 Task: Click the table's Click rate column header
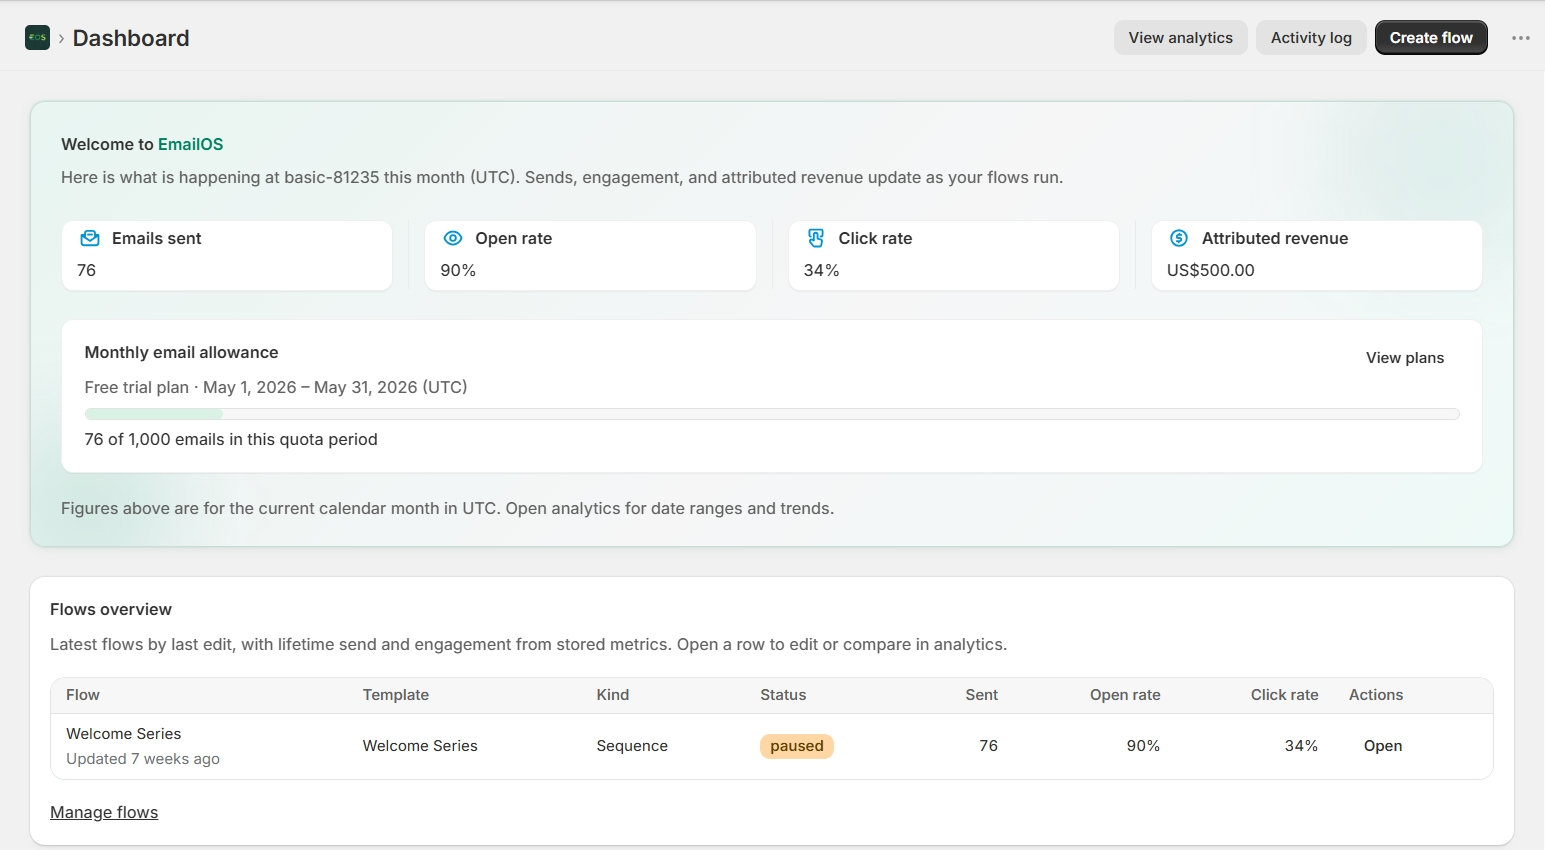[x=1285, y=695]
